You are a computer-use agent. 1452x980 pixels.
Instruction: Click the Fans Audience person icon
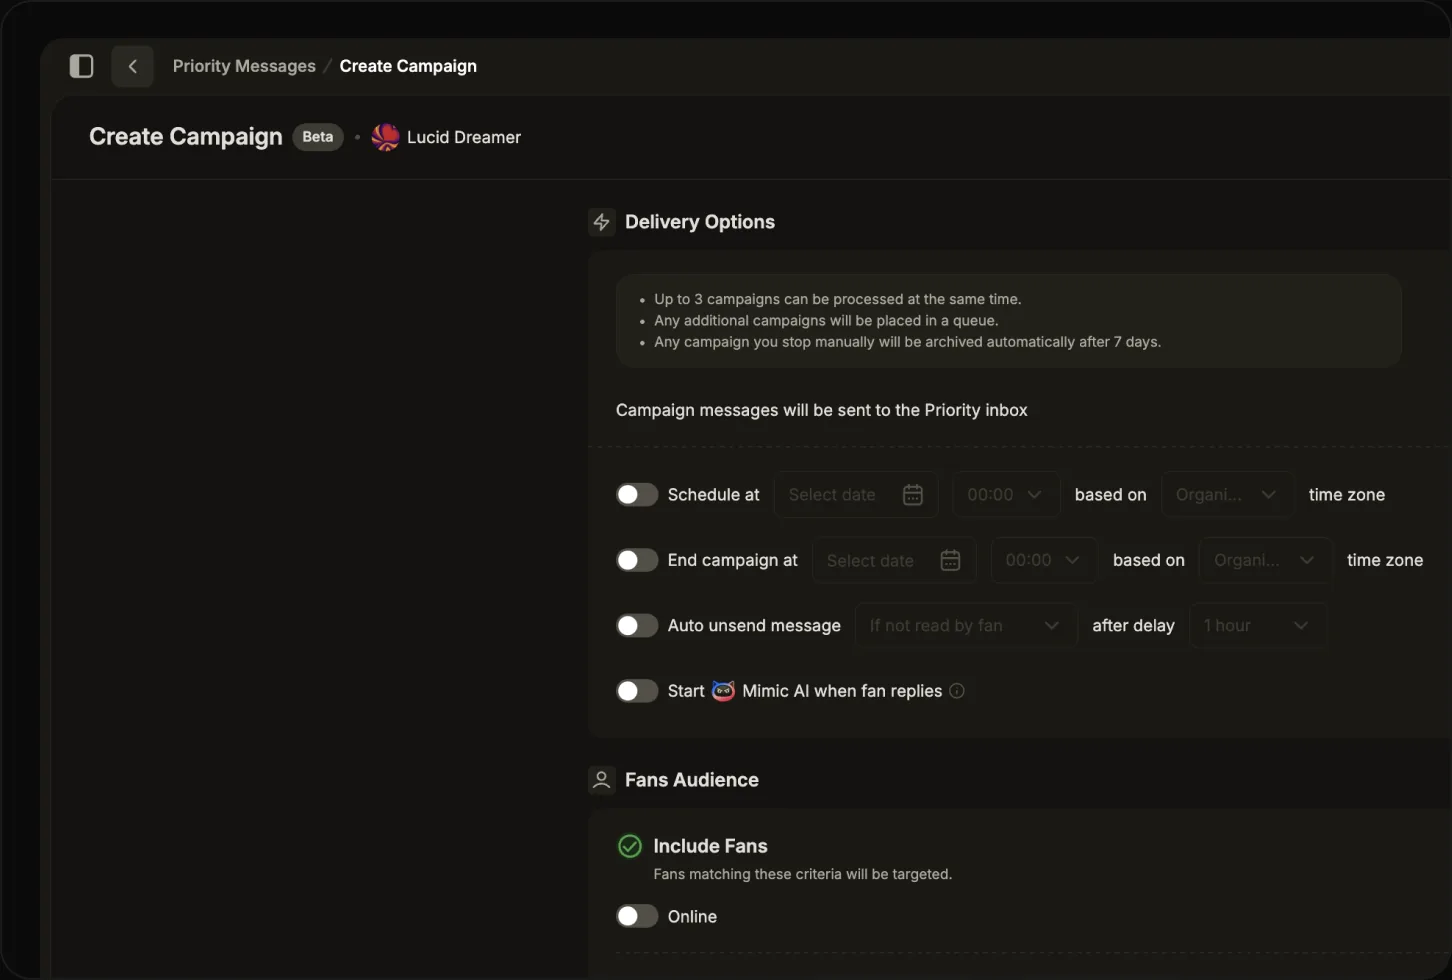[x=601, y=780]
